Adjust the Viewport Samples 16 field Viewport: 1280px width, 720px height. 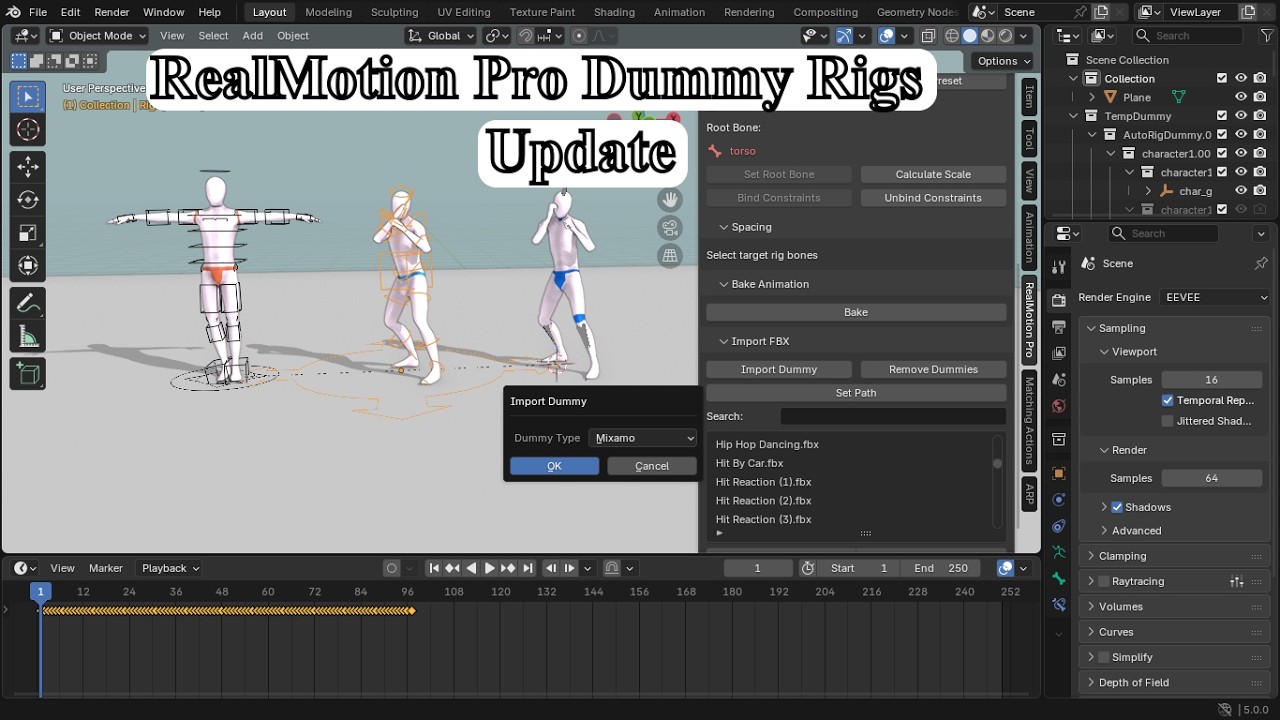1211,380
